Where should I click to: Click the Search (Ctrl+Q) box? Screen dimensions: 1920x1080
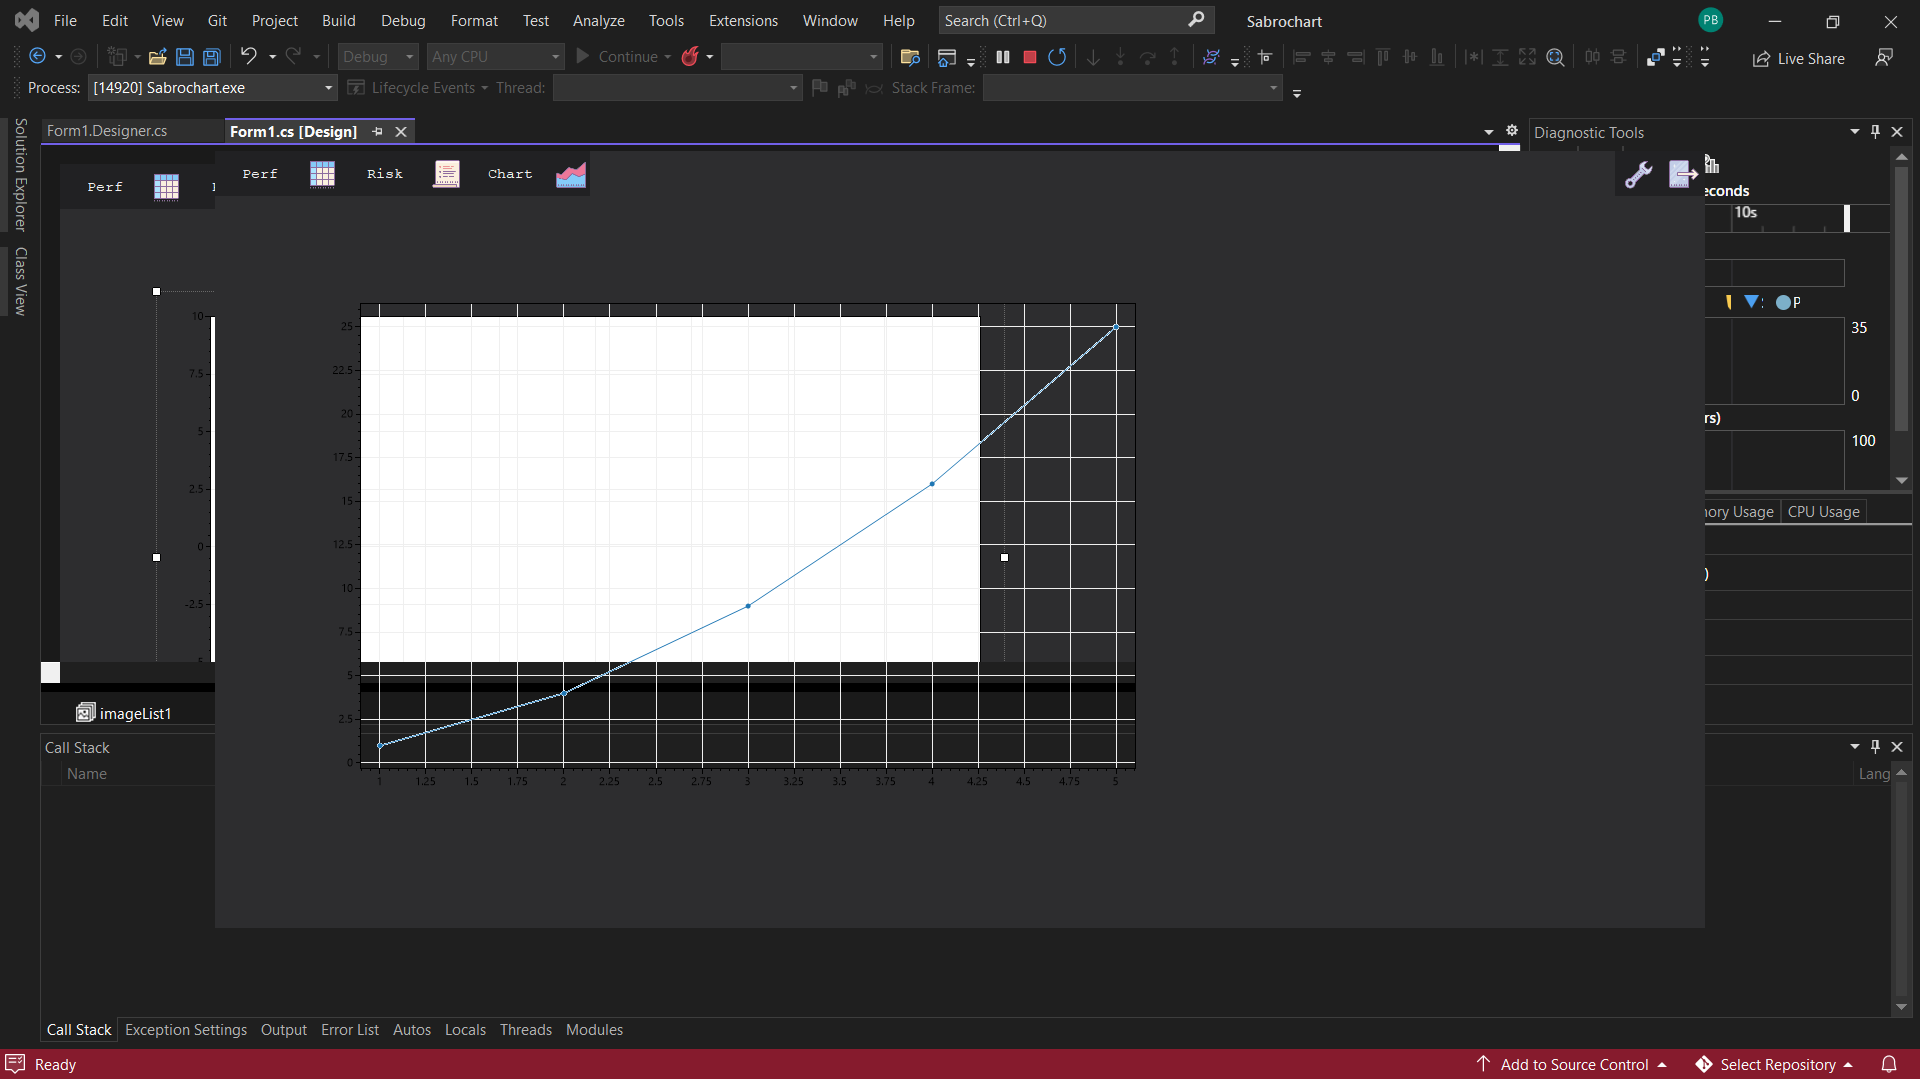pos(1065,21)
